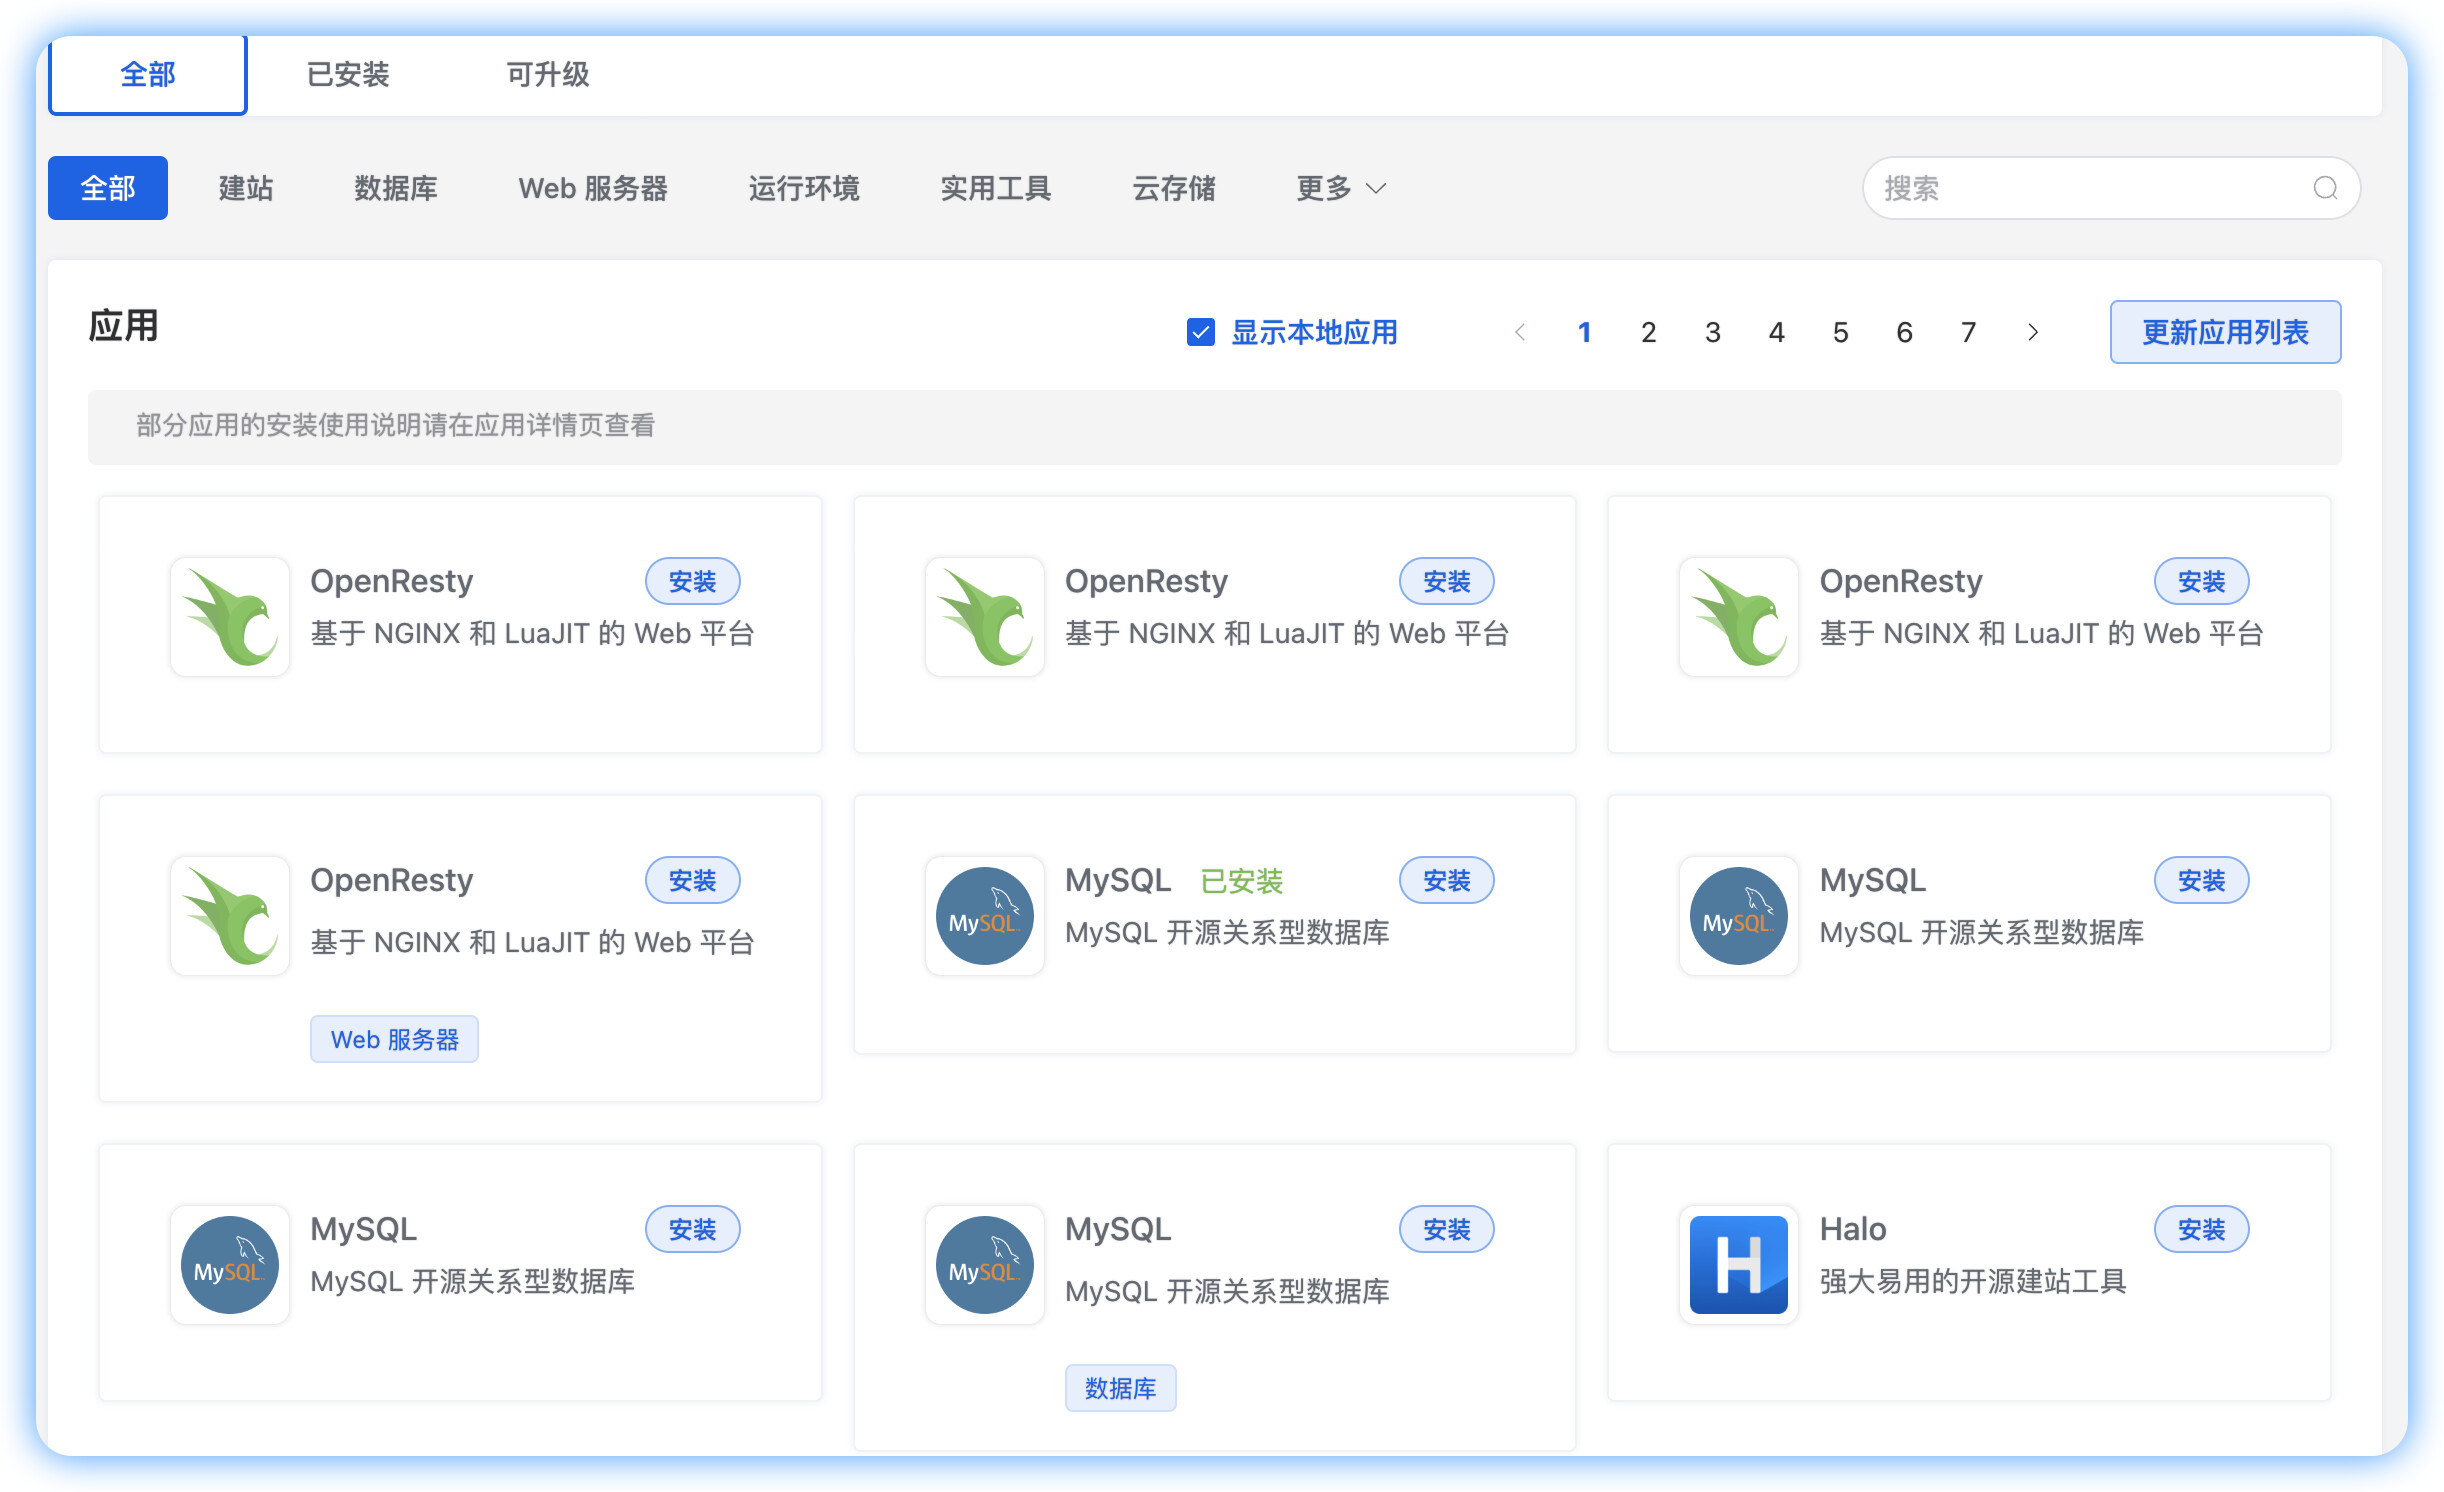Filter apps by 实用工具 category
The height and width of the screenshot is (1492, 2444).
[996, 188]
